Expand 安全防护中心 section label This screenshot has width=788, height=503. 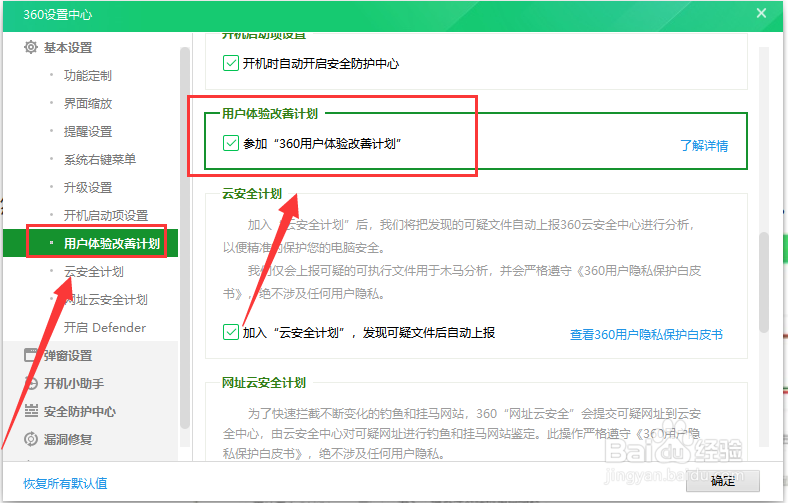pyautogui.click(x=80, y=412)
